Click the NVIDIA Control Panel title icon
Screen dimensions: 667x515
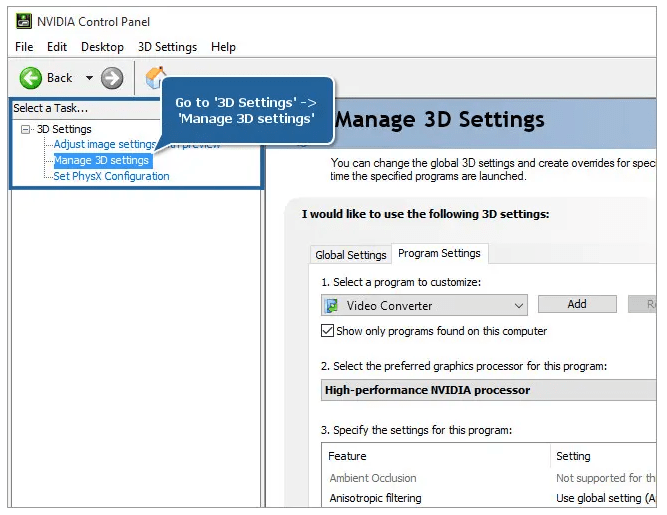pyautogui.click(x=24, y=21)
